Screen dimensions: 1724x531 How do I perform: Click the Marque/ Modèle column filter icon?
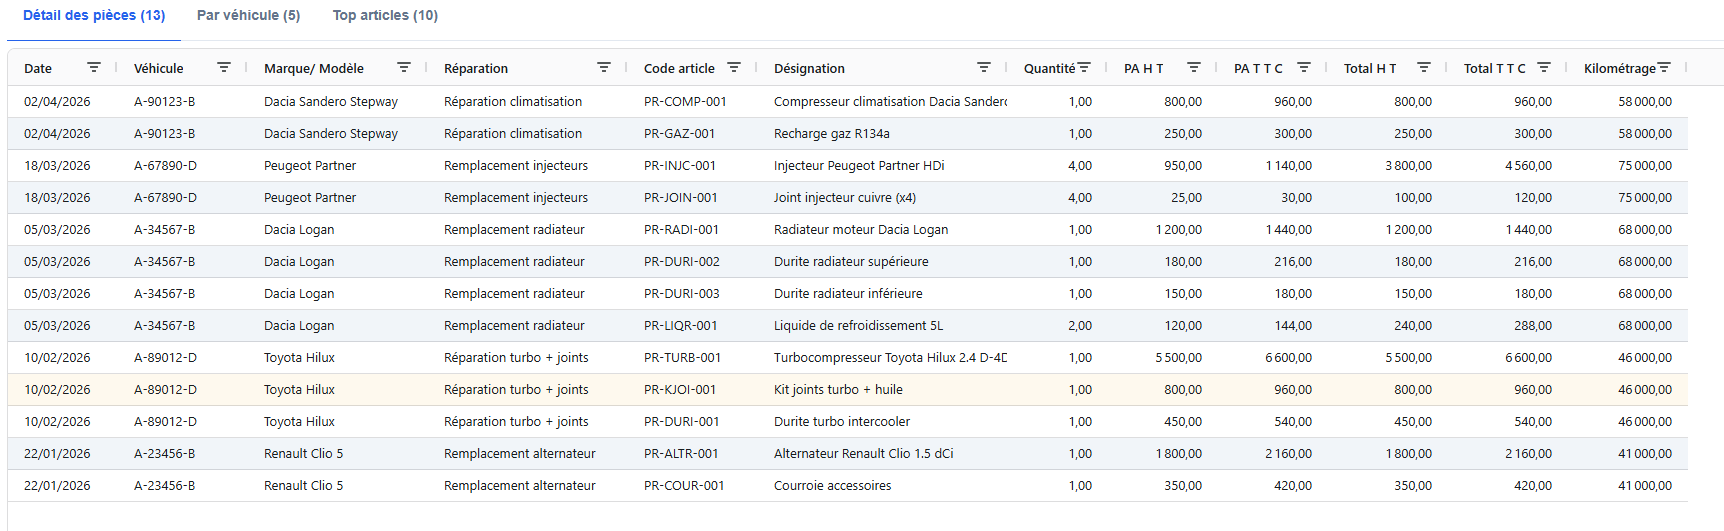pos(404,67)
